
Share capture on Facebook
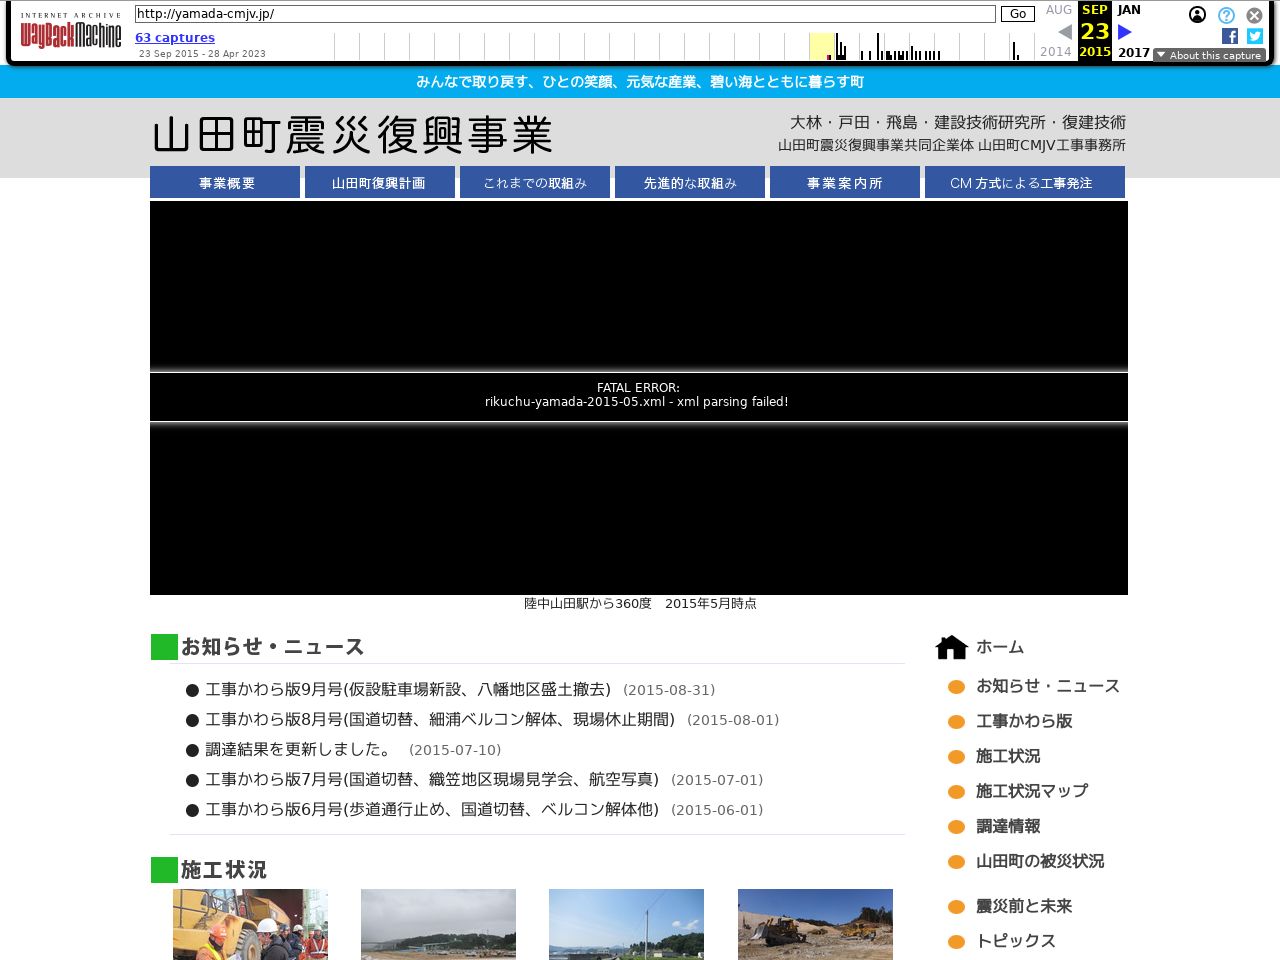coord(1230,36)
